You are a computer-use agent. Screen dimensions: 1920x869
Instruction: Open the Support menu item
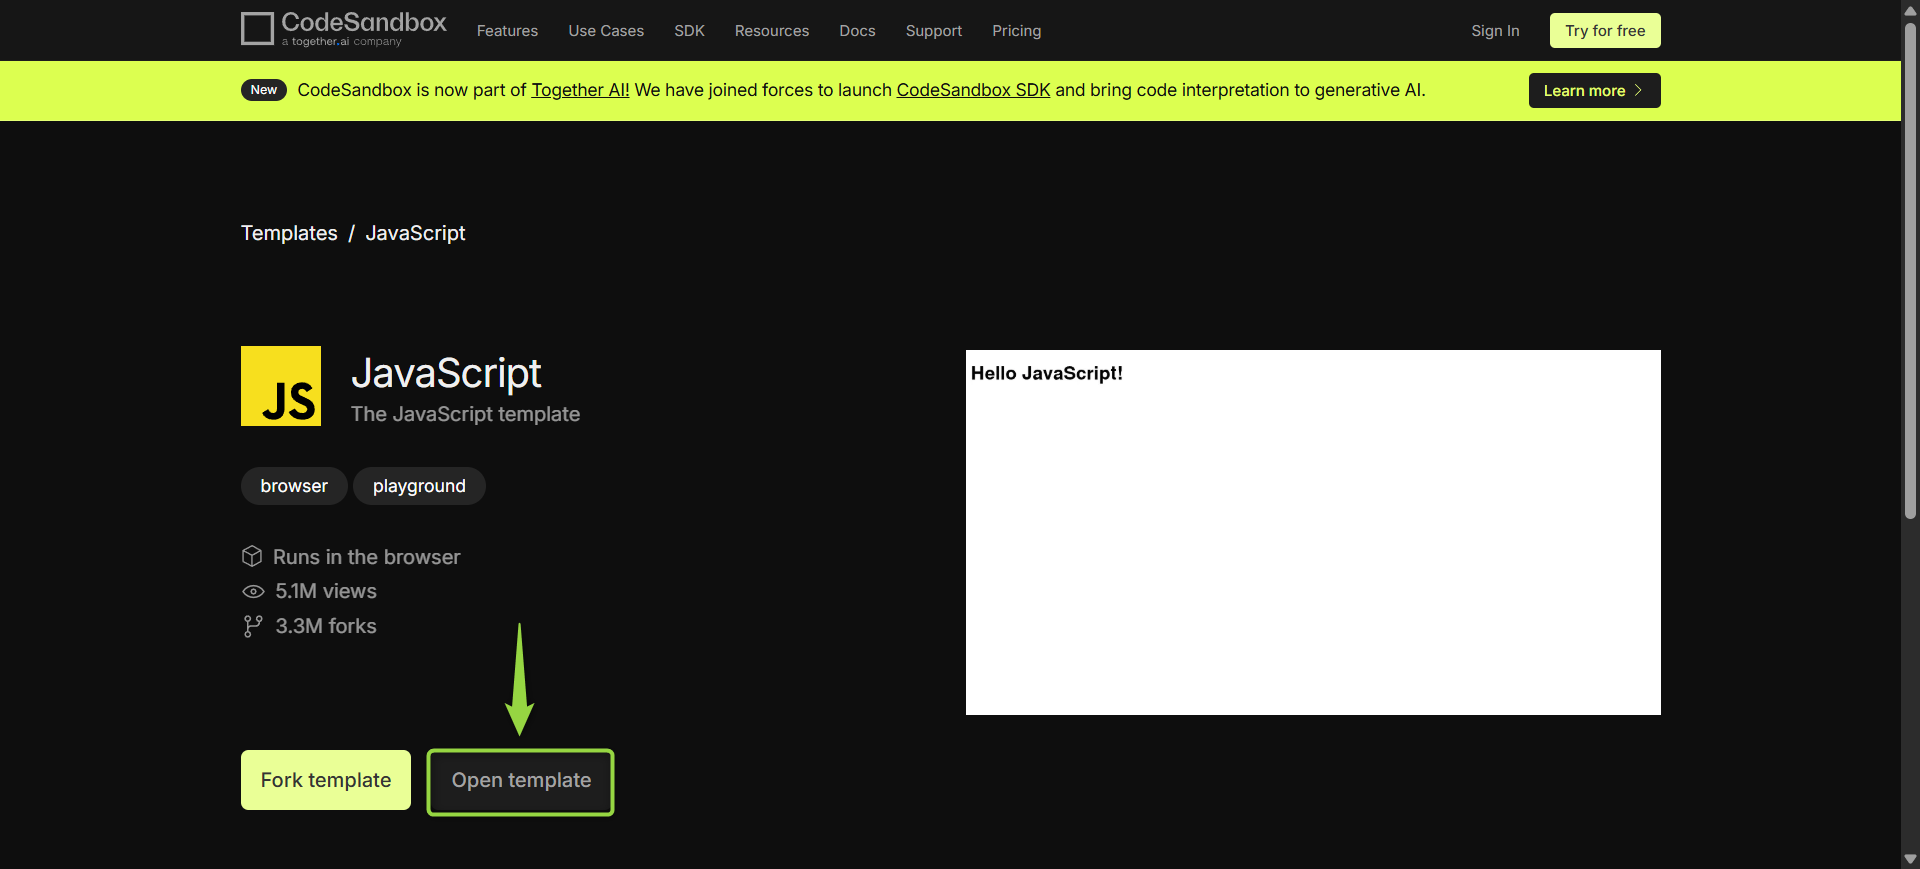(x=934, y=31)
